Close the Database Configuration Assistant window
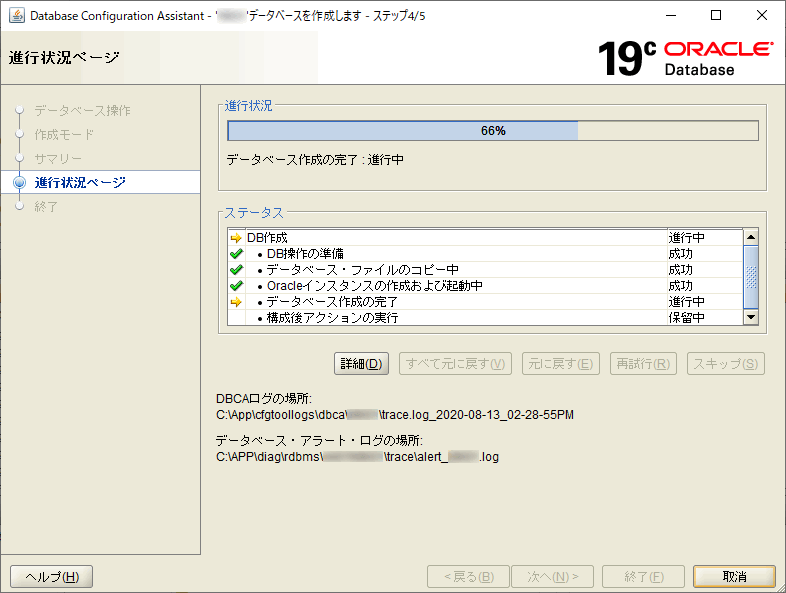This screenshot has height=593, width=786. click(761, 16)
